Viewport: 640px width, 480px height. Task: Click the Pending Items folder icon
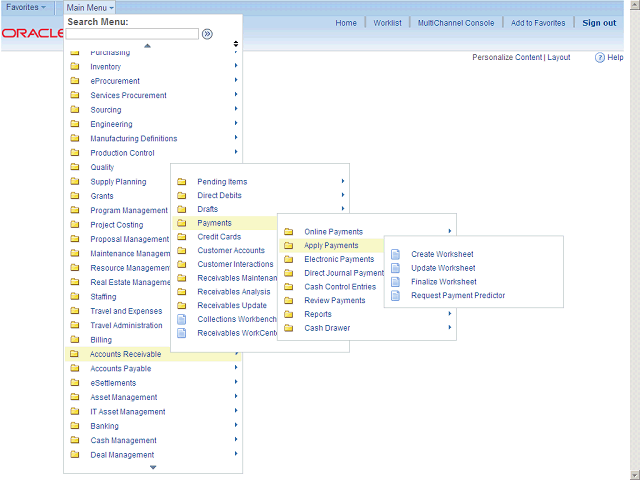(x=182, y=181)
